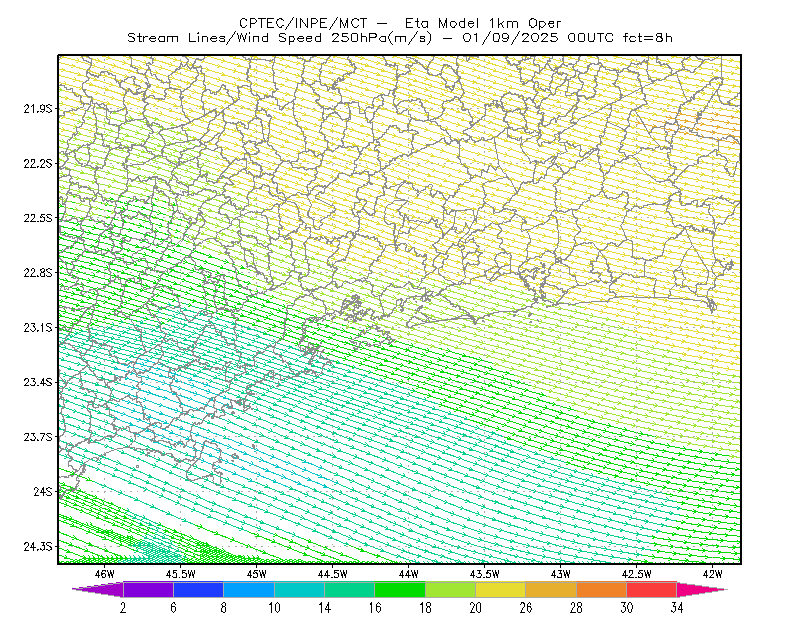Click the latitude label 23.7S
This screenshot has height=618, width=800.
pyautogui.click(x=38, y=437)
